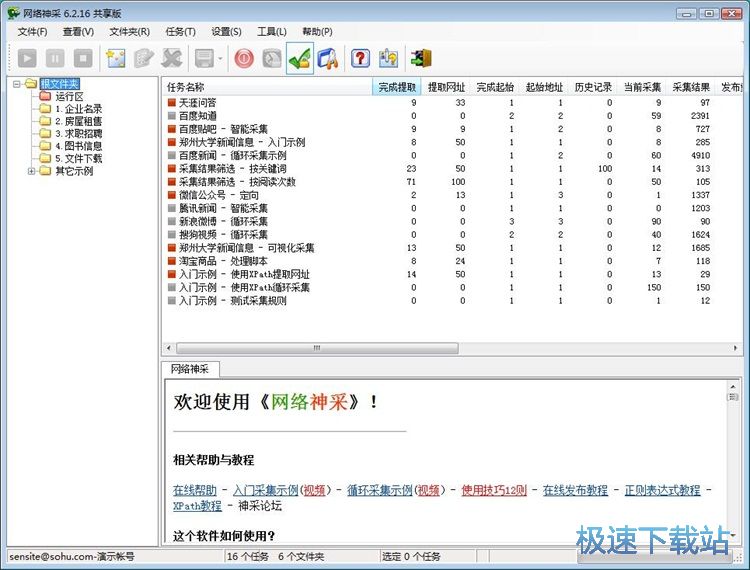Image resolution: width=750 pixels, height=570 pixels.
Task: Select the 3. 求职招聘 folder
Action: [78, 133]
